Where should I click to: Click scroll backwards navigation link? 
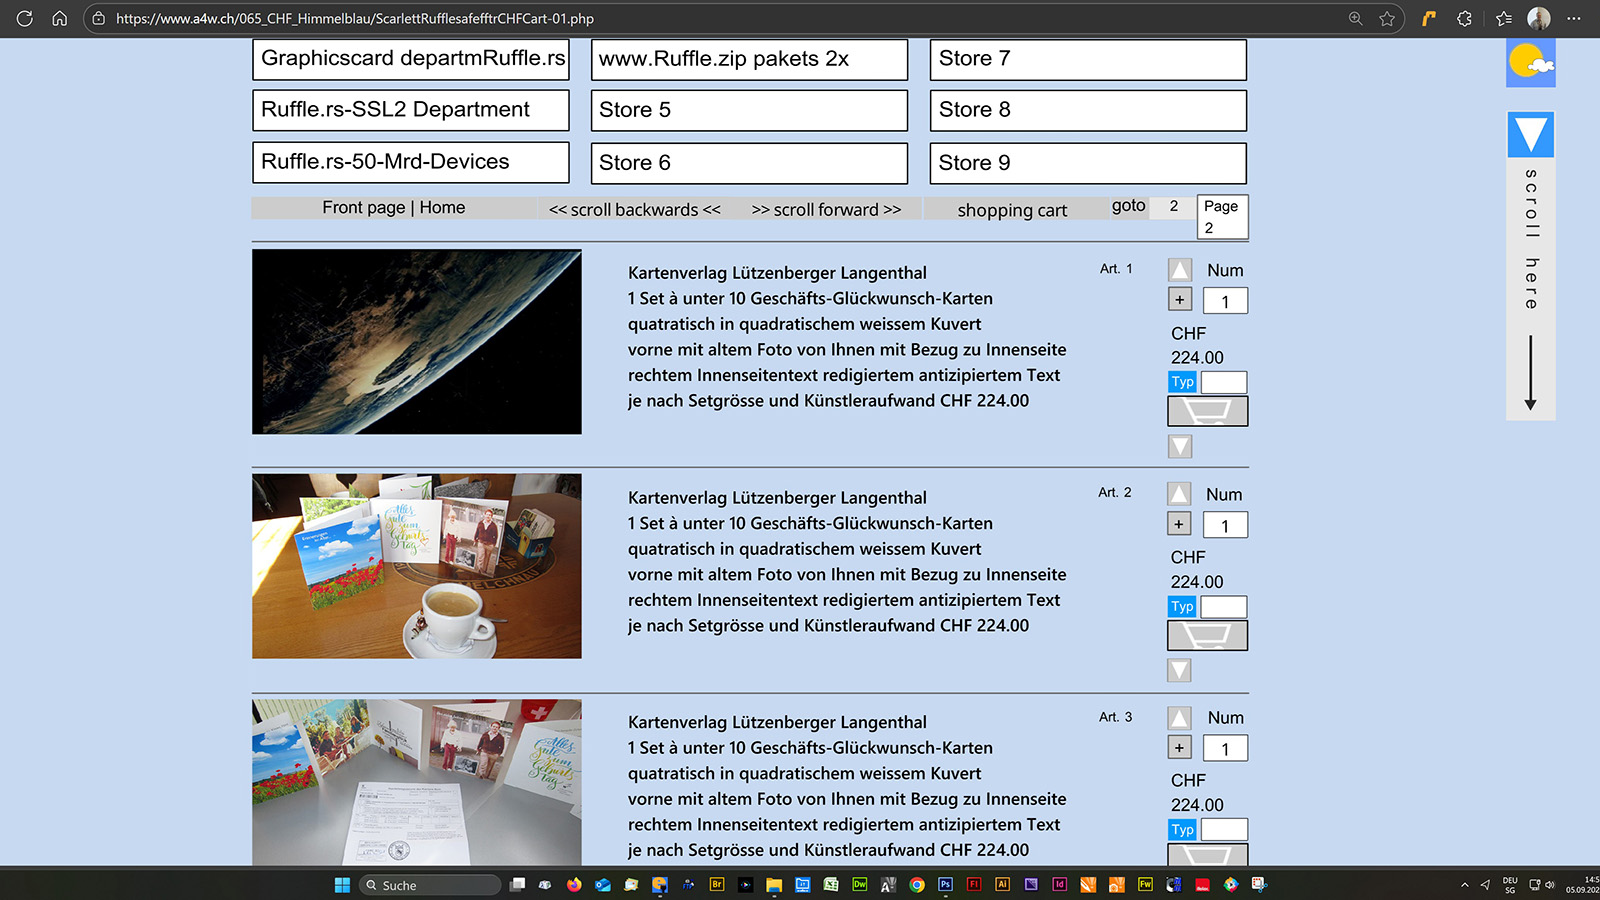(634, 210)
